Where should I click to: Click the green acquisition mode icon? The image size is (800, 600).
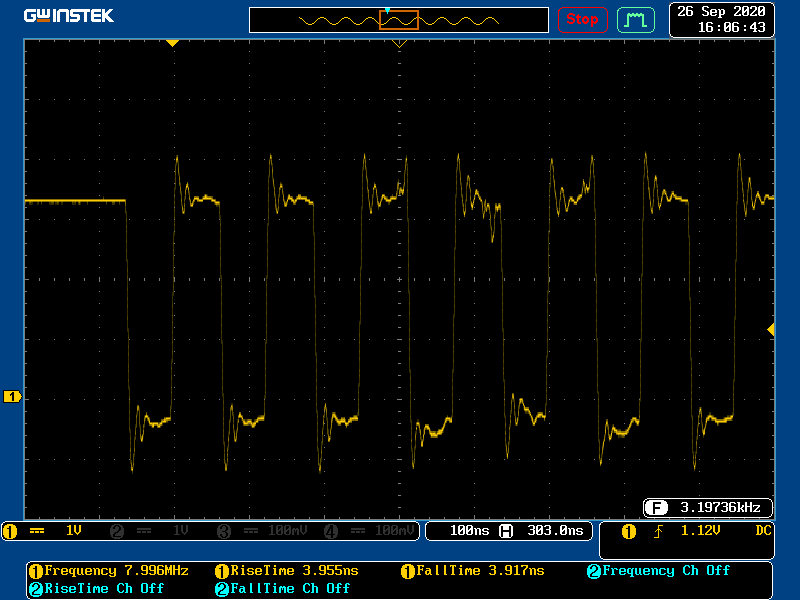pos(635,19)
